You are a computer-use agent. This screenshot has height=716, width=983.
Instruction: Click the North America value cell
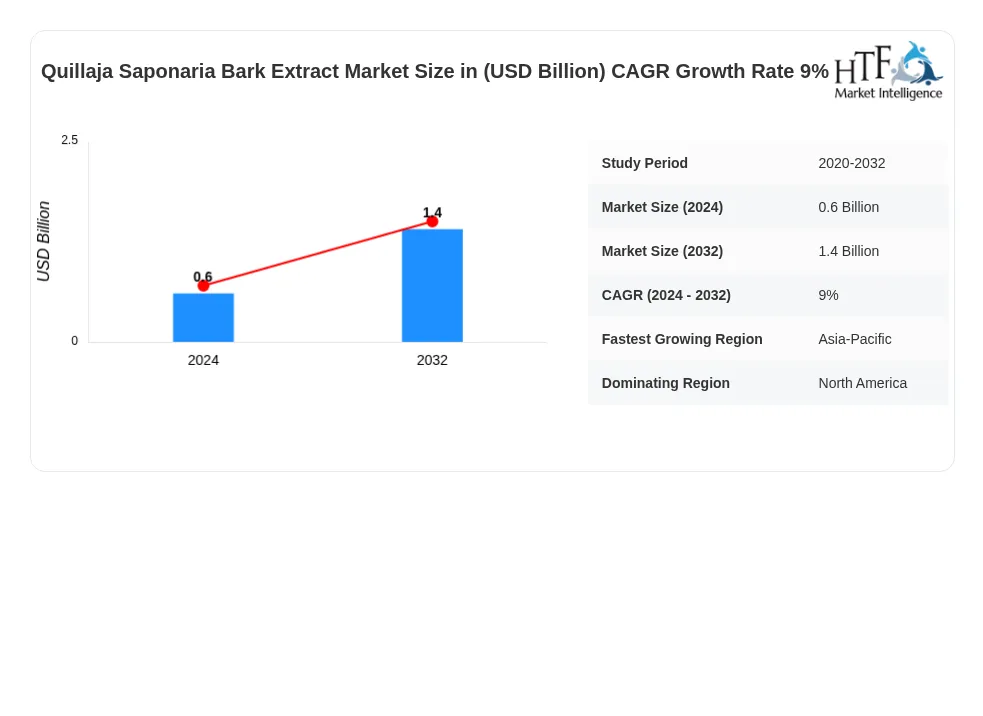[x=862, y=383]
